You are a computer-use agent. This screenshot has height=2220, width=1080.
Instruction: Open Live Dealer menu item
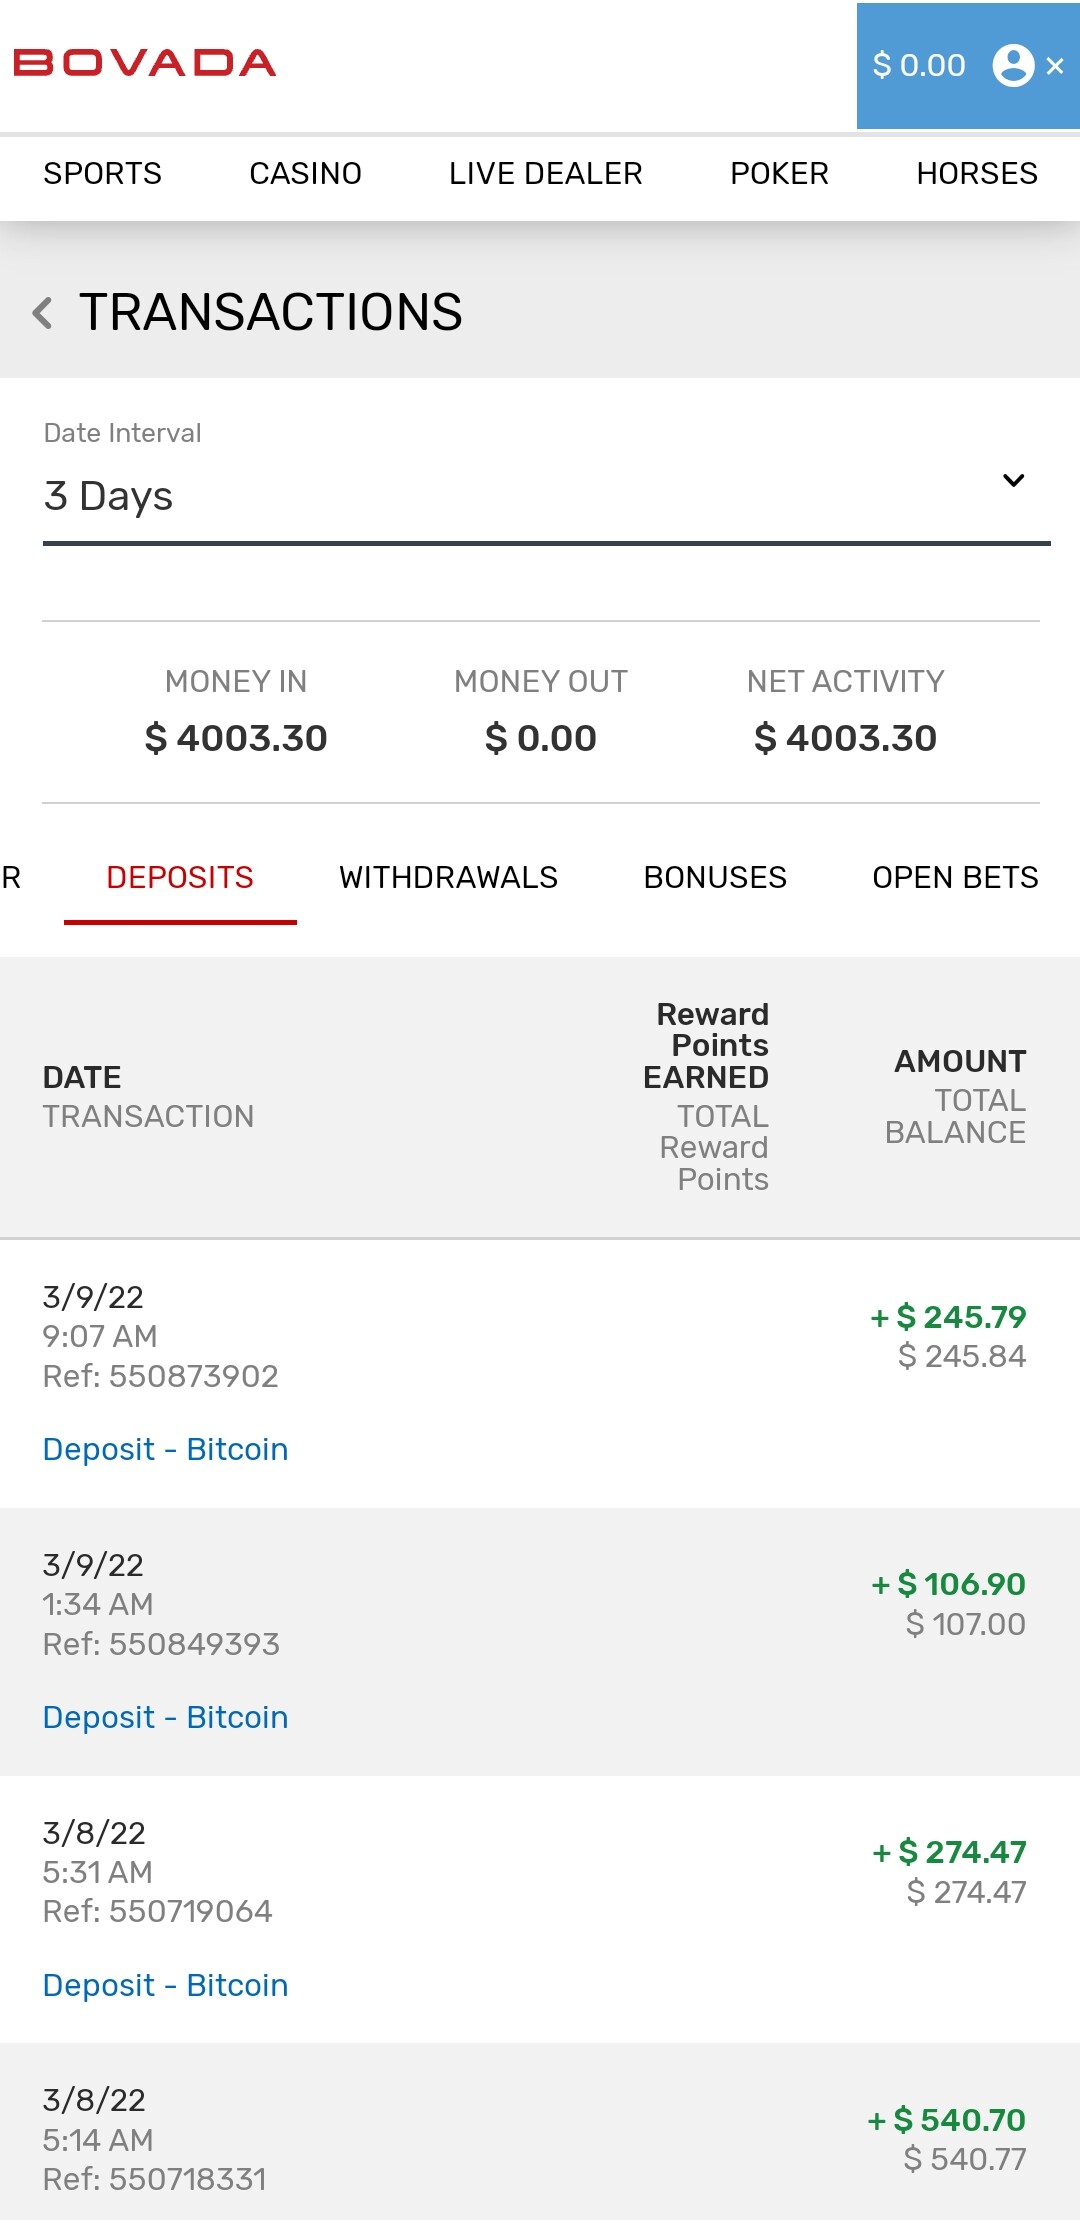pos(545,174)
